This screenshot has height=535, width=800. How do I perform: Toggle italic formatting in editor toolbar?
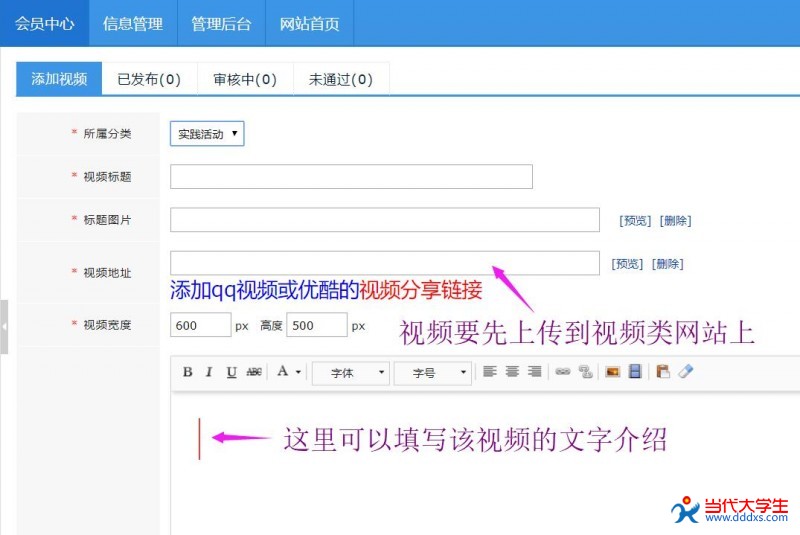coord(209,372)
